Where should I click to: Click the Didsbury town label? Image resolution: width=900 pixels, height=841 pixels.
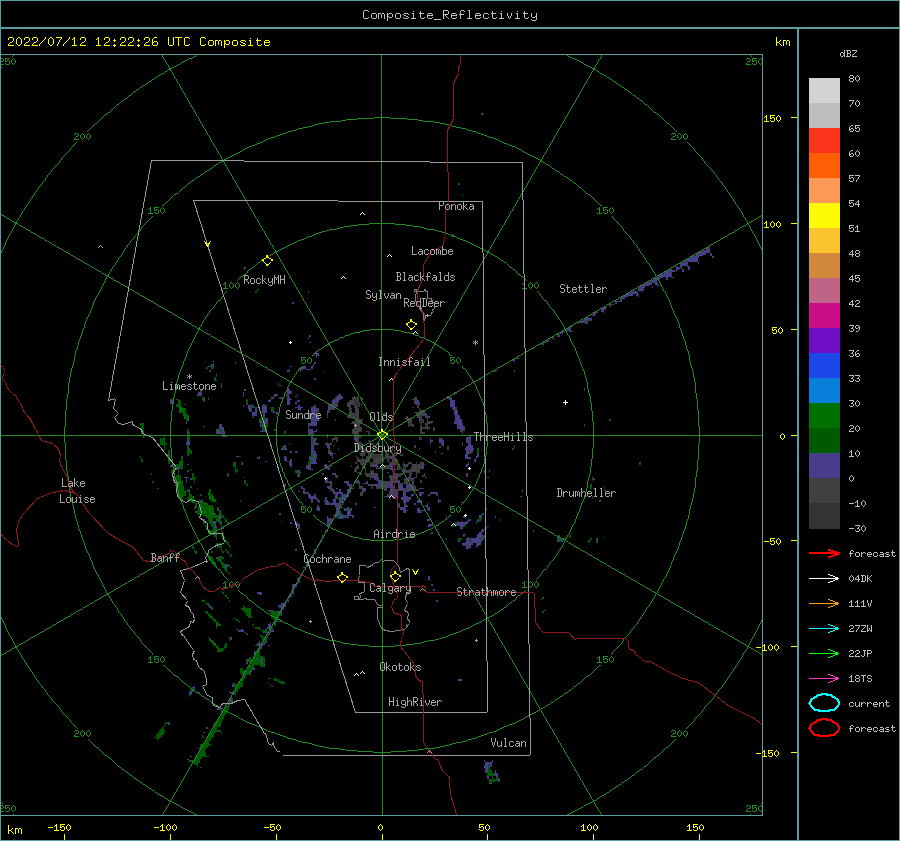378,448
